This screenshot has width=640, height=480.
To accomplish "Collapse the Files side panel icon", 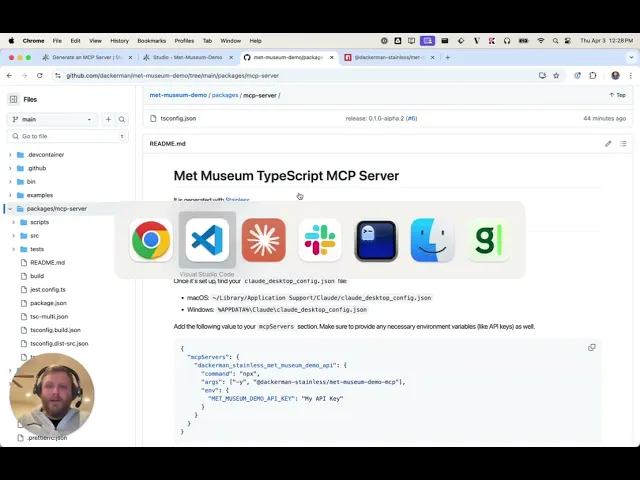I will tap(13, 99).
